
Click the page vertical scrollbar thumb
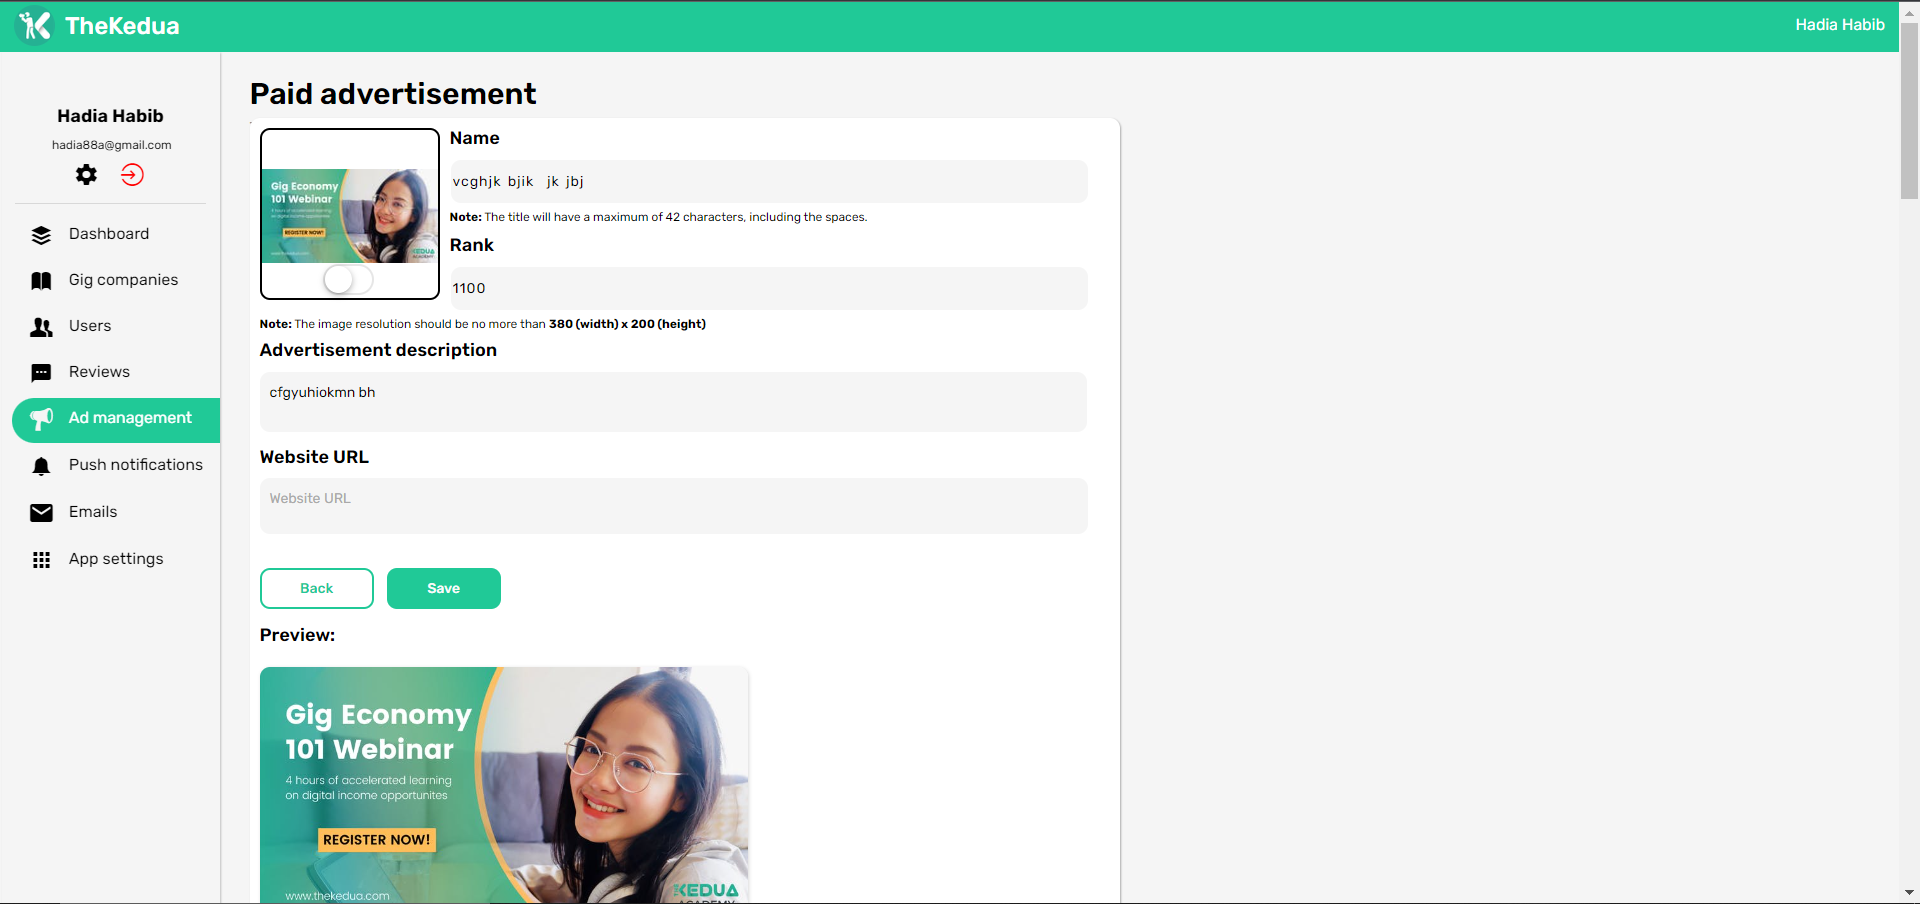[x=1909, y=111]
